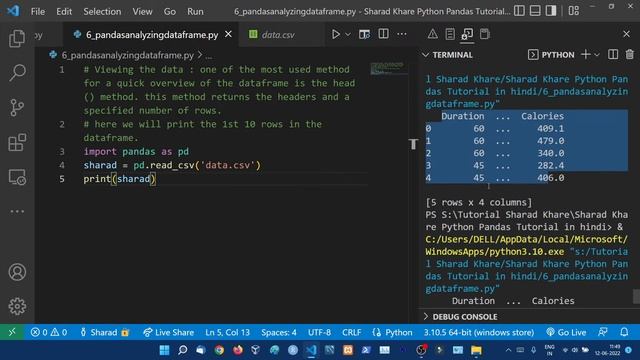Open the Accounts menu icon
The image size is (640, 360).
click(17, 272)
